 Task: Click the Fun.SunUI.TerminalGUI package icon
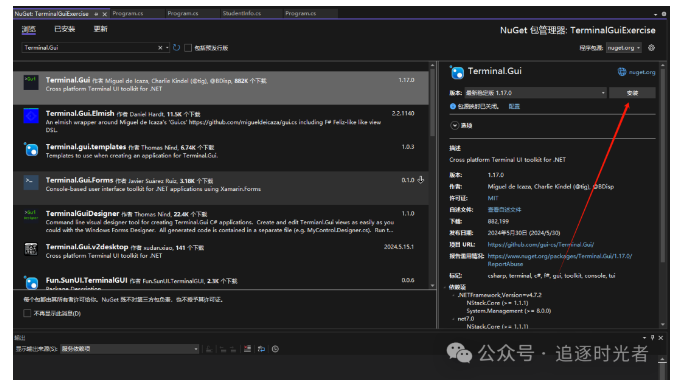tap(31, 282)
